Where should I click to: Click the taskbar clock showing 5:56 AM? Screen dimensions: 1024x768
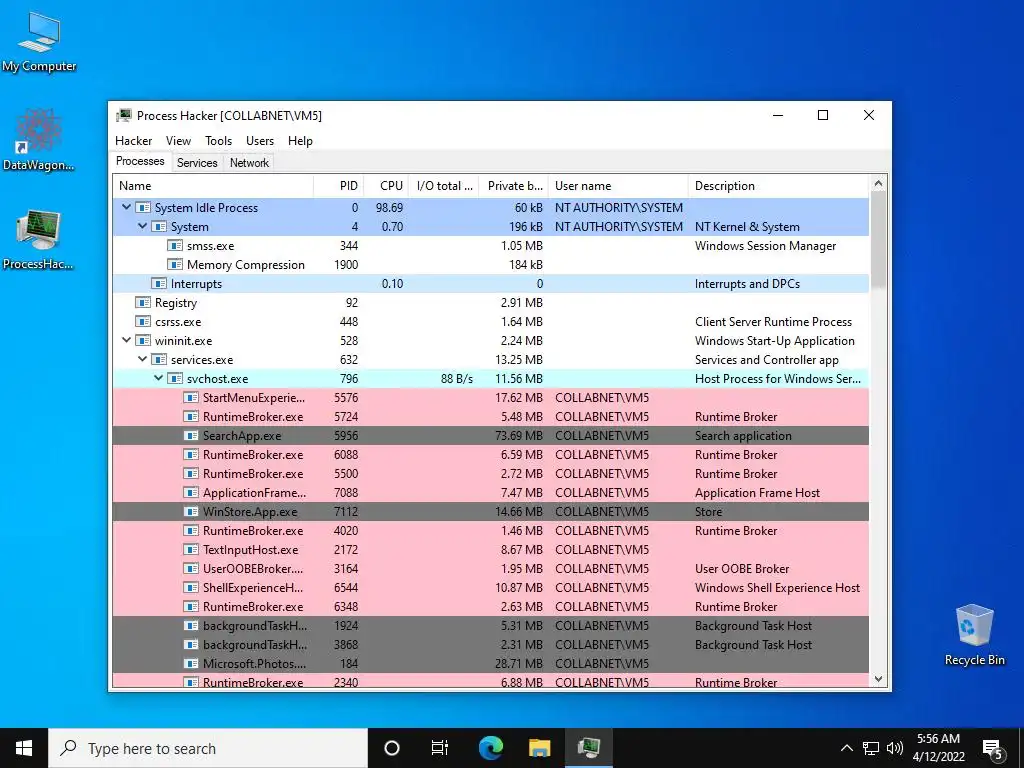click(x=938, y=748)
